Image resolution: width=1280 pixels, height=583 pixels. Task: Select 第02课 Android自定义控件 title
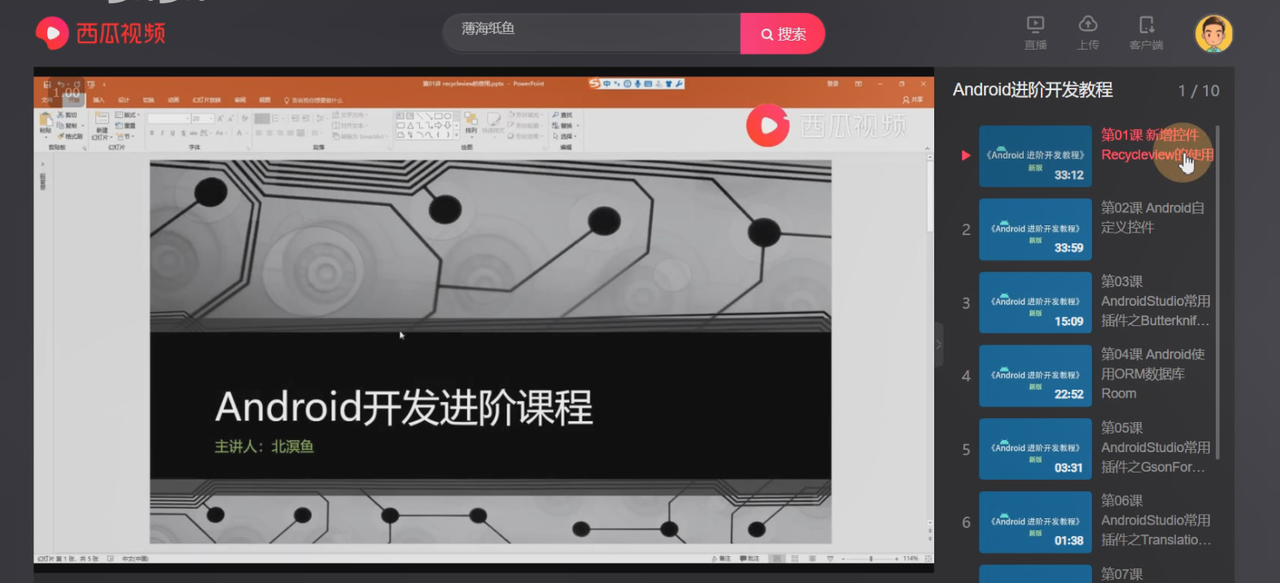1153,217
